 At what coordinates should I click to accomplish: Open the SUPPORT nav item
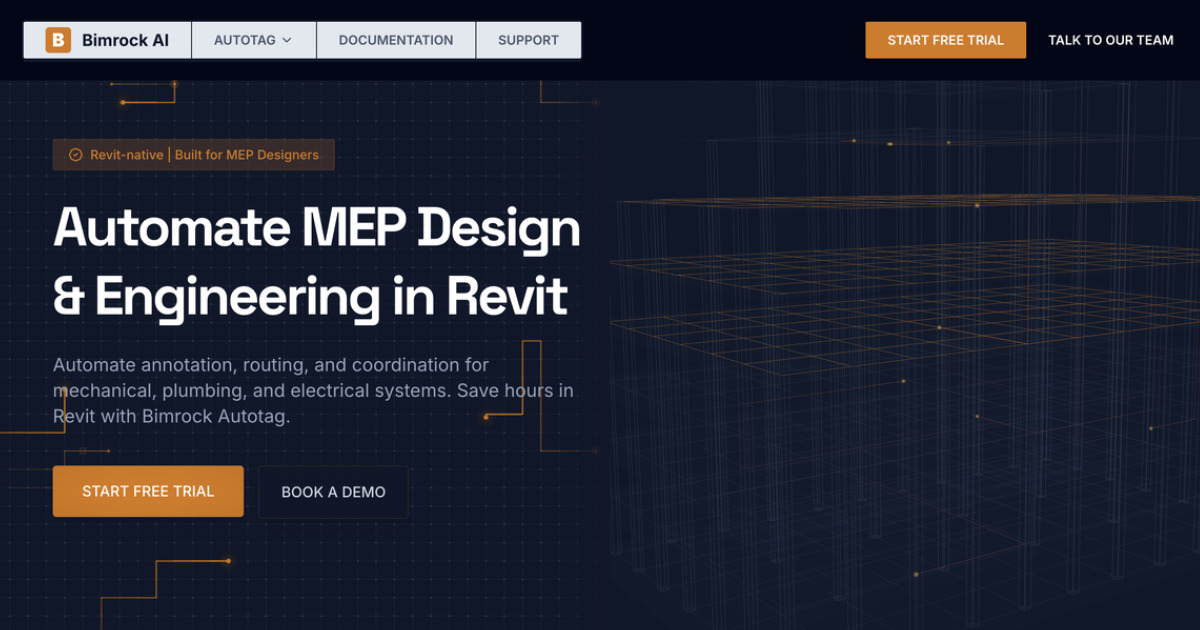528,40
